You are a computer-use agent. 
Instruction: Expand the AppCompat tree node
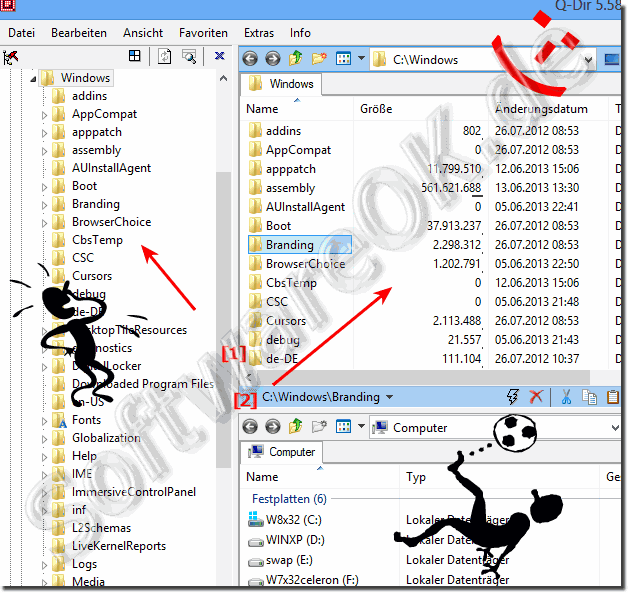point(44,115)
